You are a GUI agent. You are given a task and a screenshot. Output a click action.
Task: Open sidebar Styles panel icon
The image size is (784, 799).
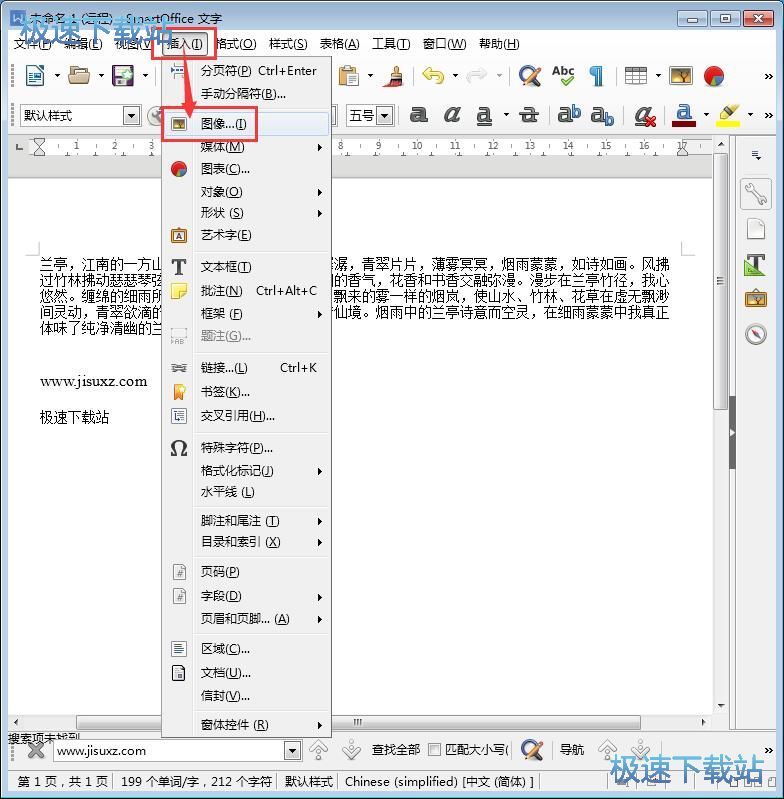755,264
